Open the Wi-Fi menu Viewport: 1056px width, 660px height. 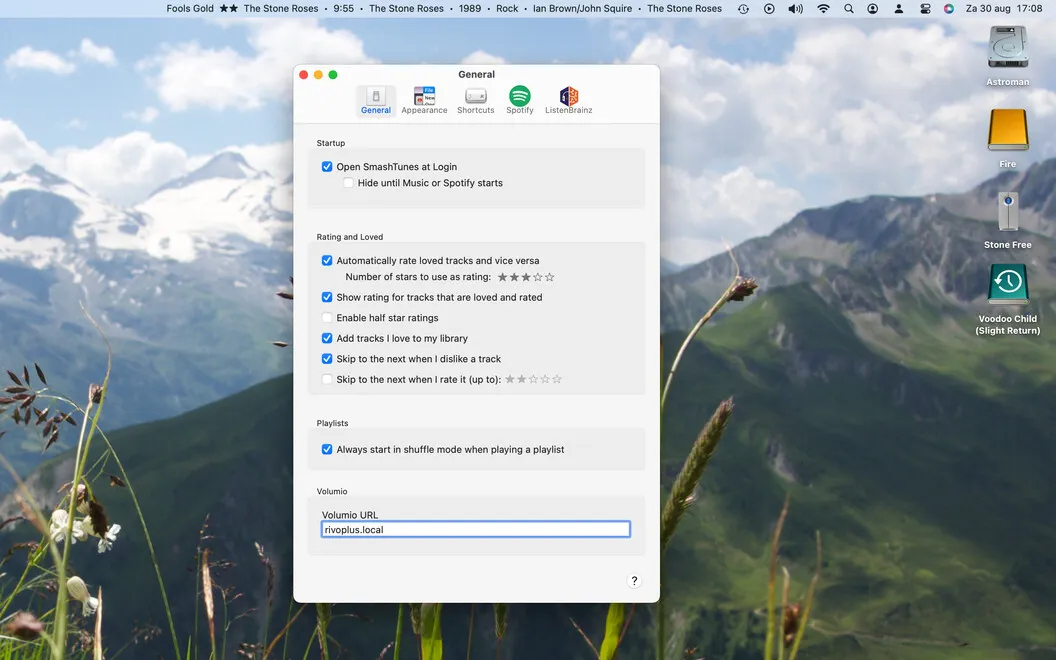823,9
